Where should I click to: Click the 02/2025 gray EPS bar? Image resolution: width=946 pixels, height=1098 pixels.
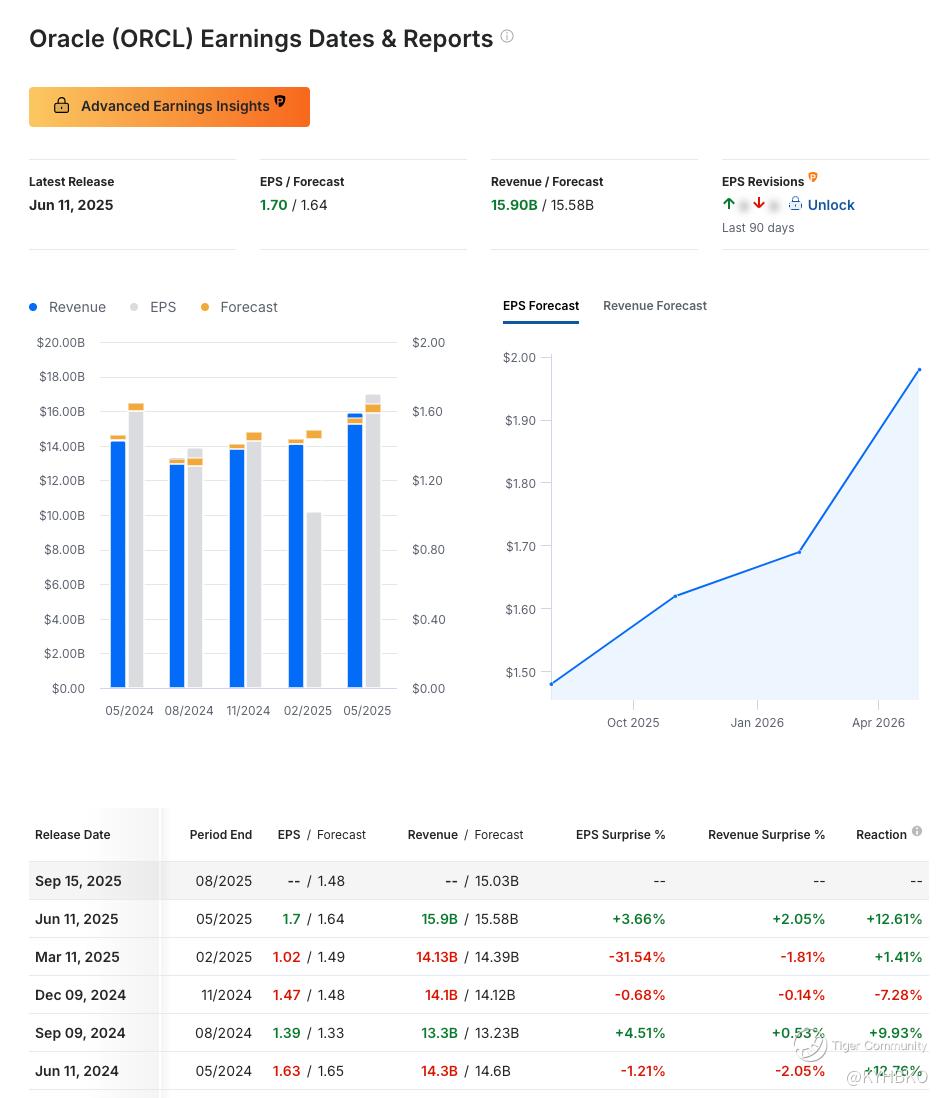[x=314, y=600]
